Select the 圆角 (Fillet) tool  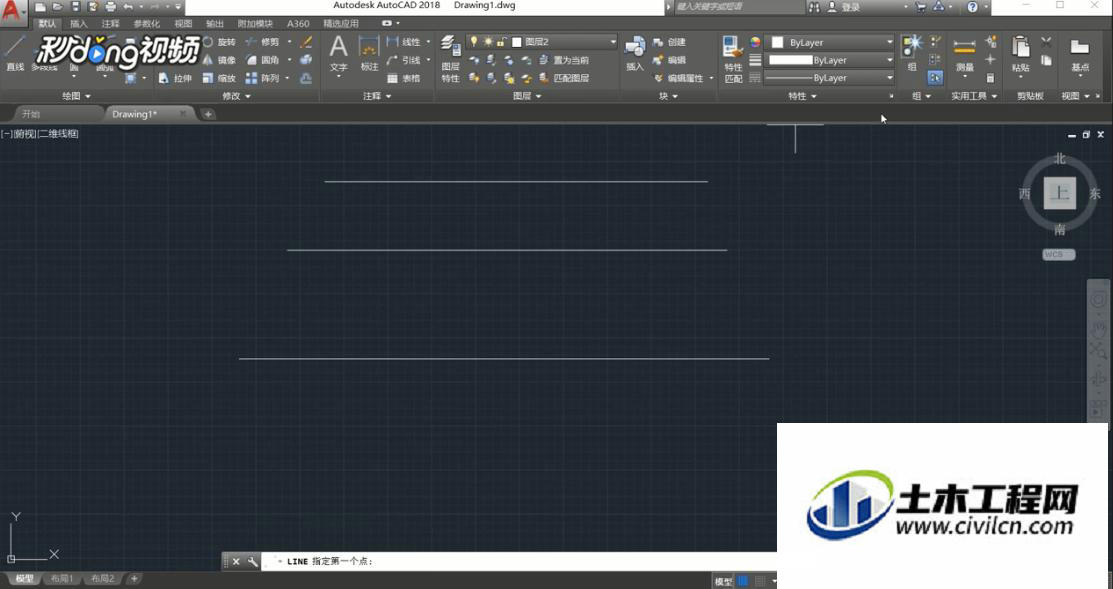[x=263, y=60]
